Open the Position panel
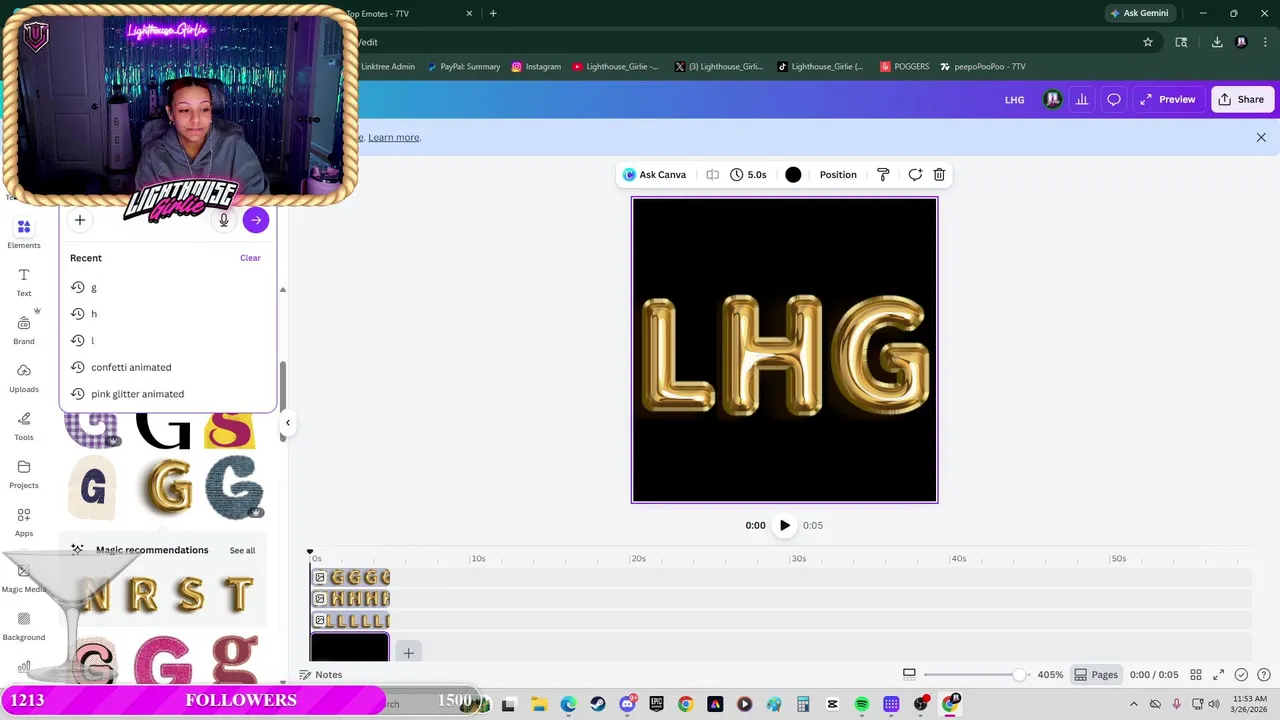The width and height of the screenshot is (1280, 720). pos(838,174)
